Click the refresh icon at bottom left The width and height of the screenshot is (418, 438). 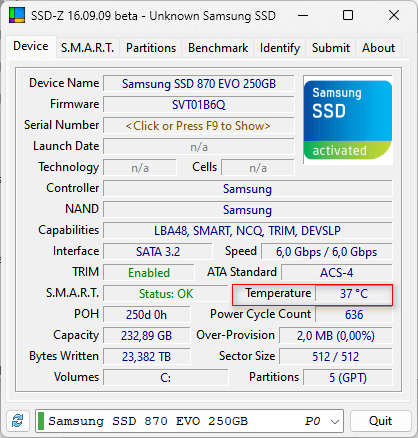[17, 421]
